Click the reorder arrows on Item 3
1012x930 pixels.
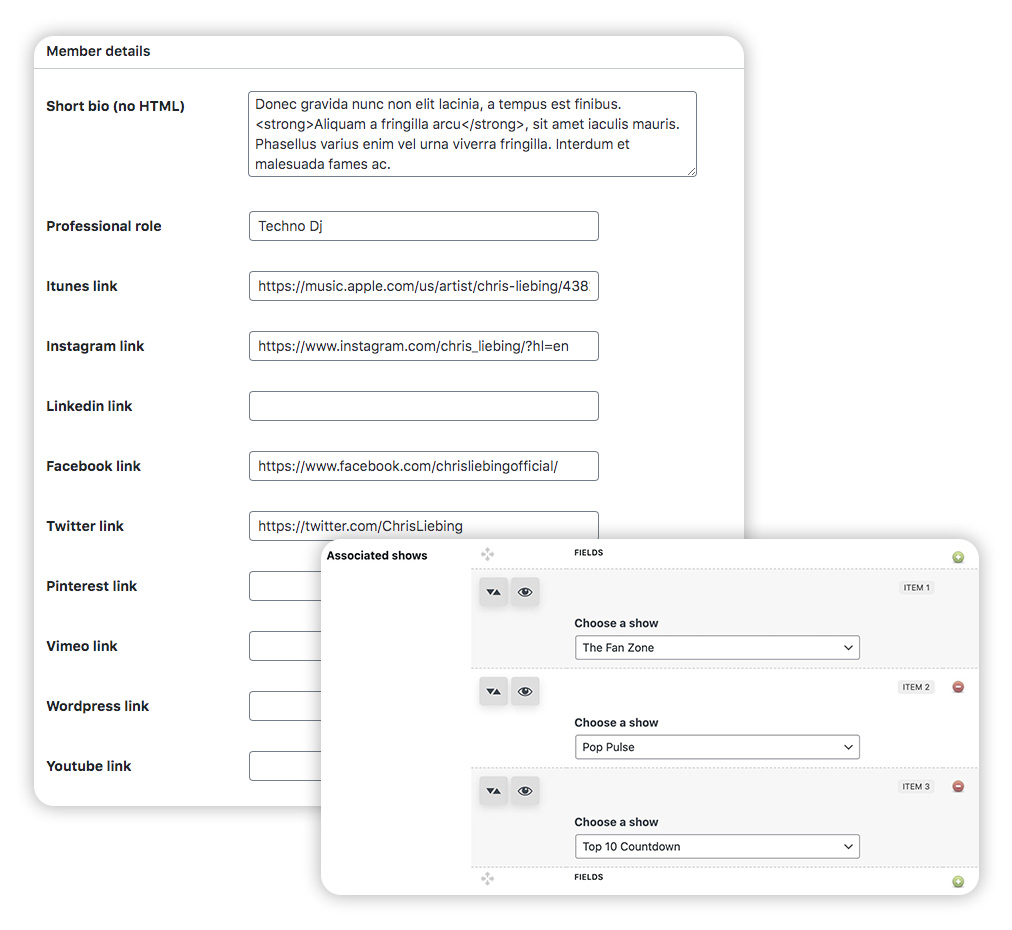point(493,791)
